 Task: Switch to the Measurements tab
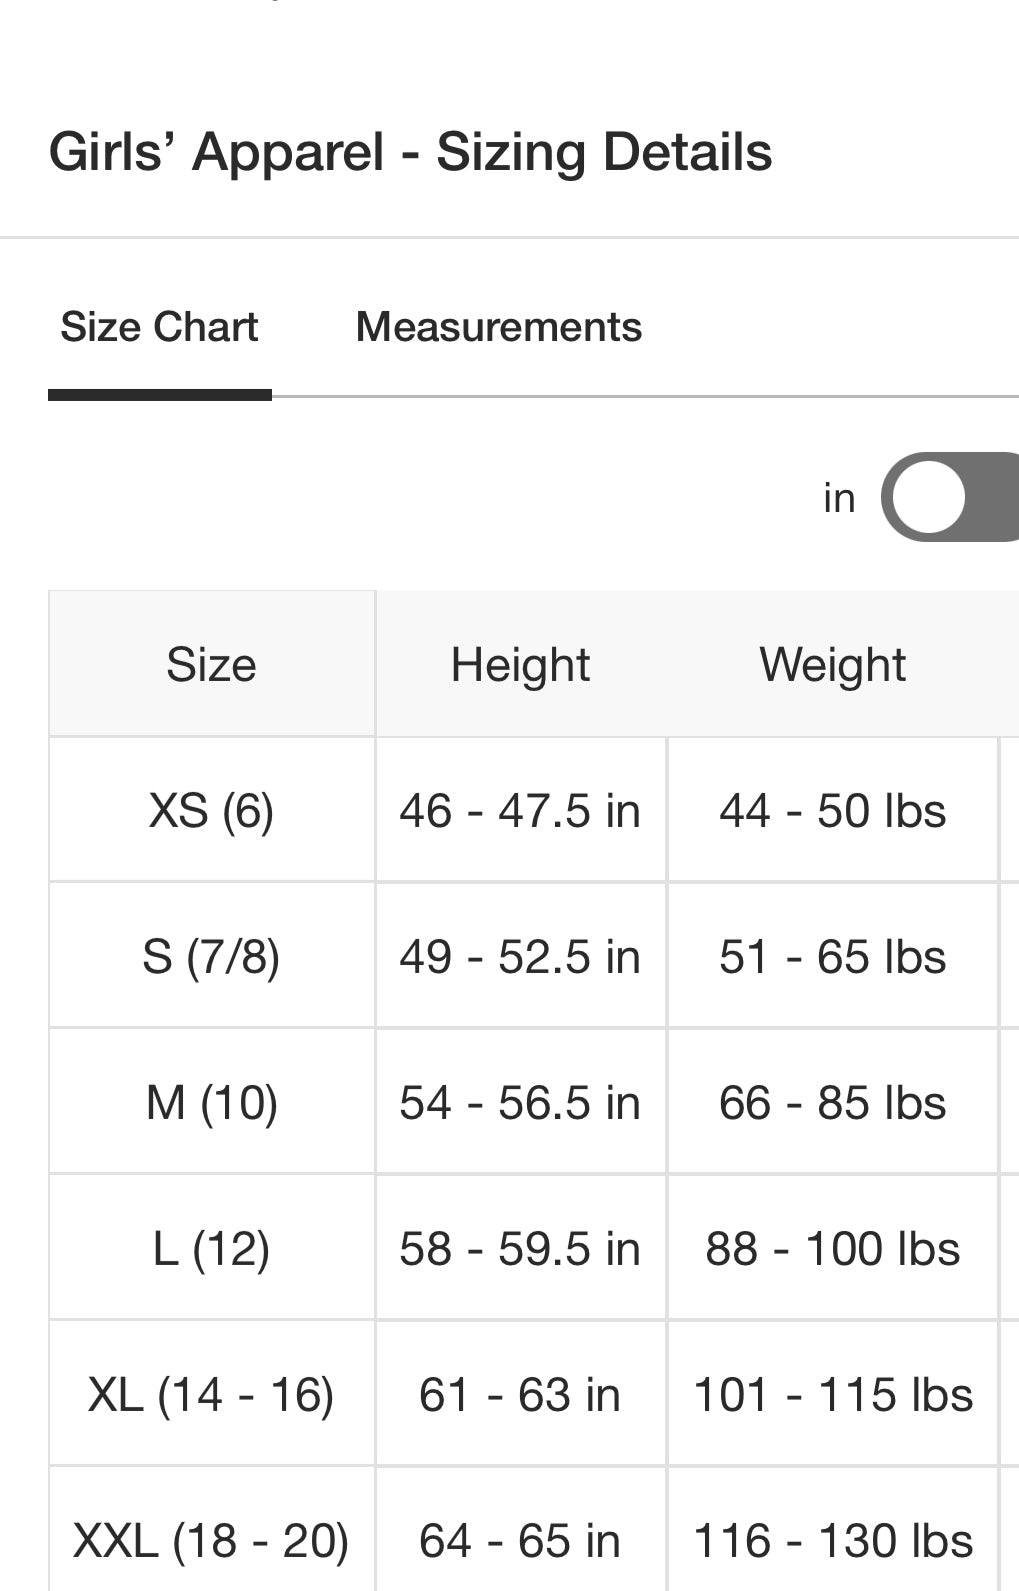498,327
